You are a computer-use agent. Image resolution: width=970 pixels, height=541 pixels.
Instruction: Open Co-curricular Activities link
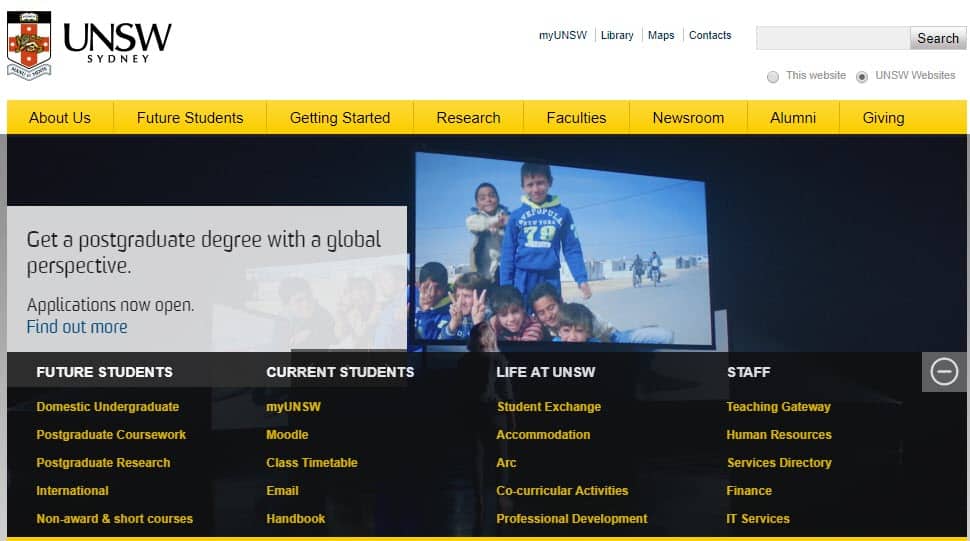tap(562, 491)
